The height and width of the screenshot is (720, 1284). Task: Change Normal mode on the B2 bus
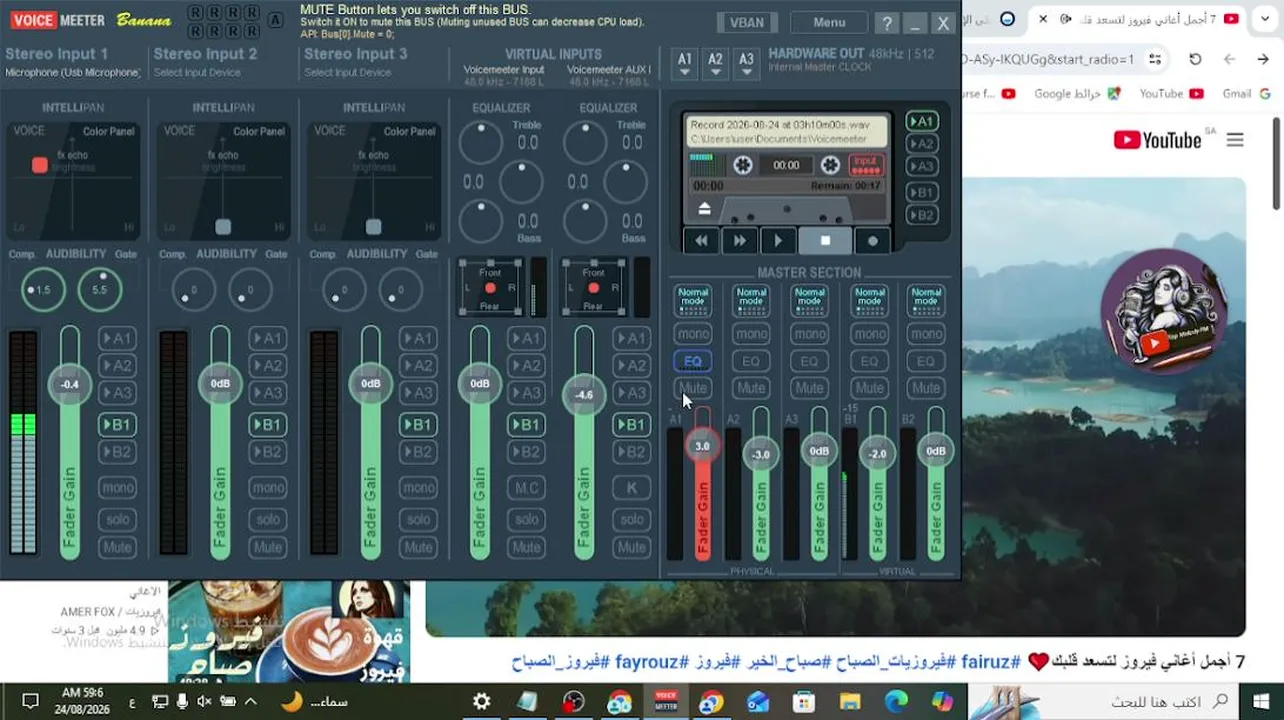pyautogui.click(x=926, y=300)
